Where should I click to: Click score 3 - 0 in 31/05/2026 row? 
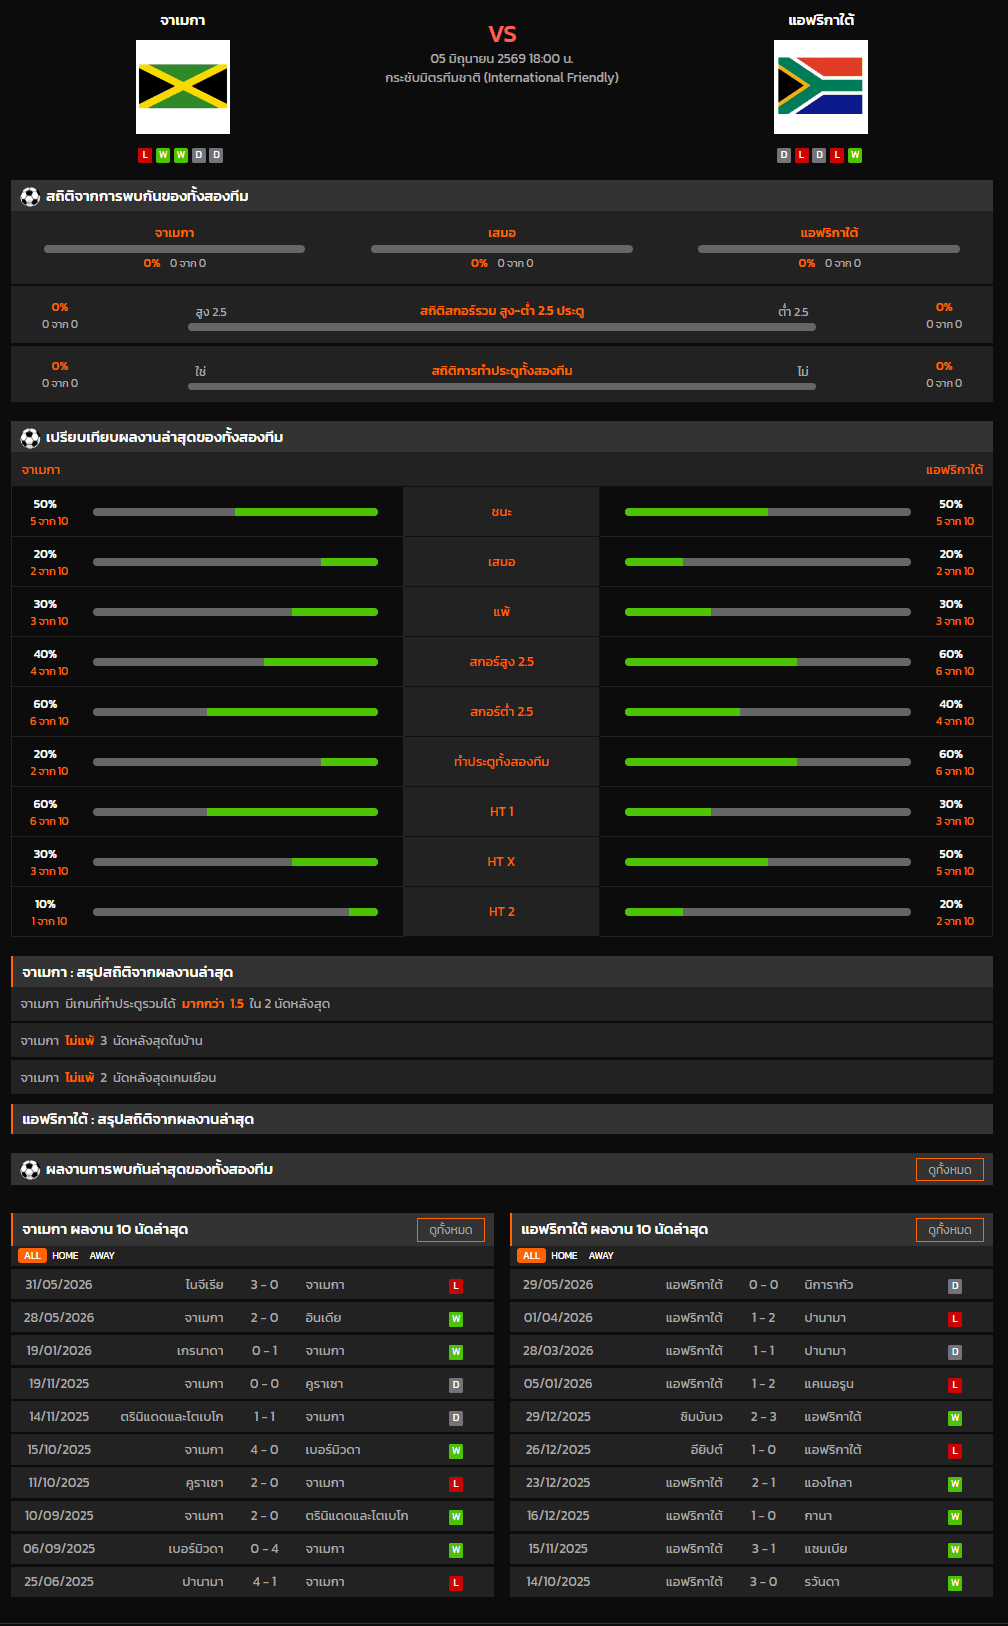[264, 1285]
